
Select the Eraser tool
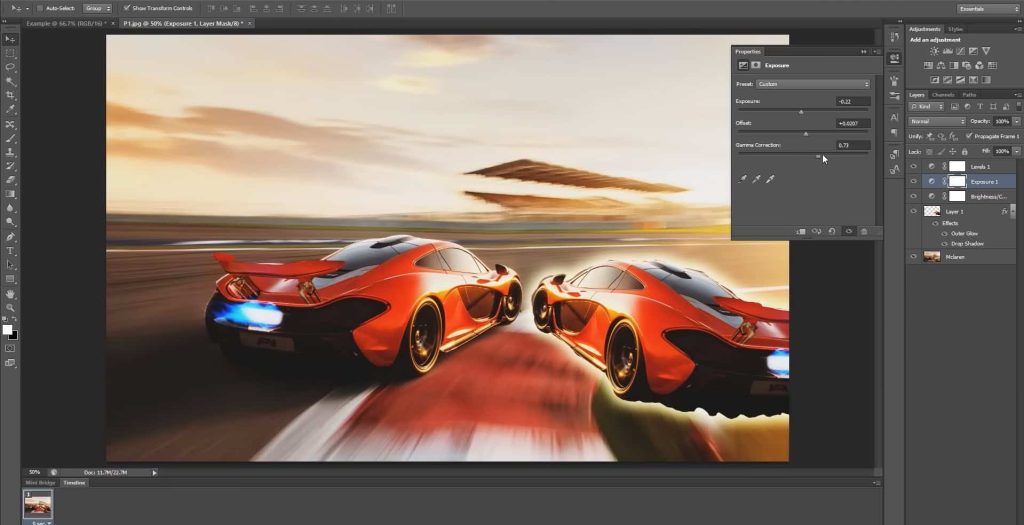click(x=10, y=180)
